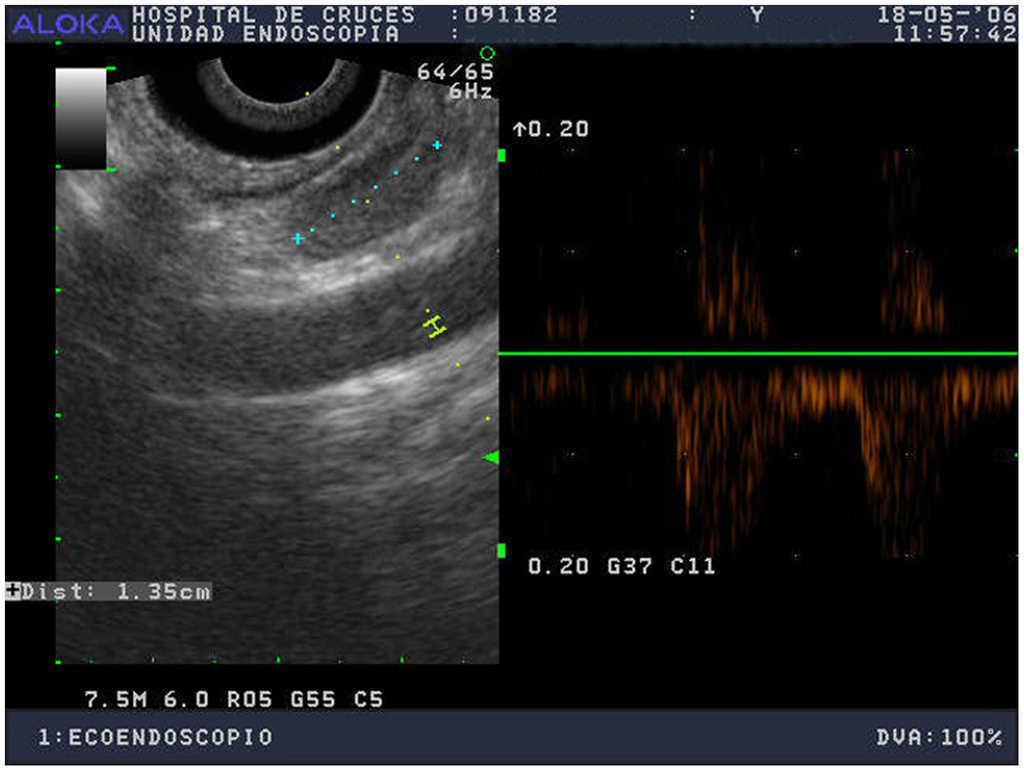Select the lower cyan caliper cross marker
The image size is (1024, 771).
click(x=297, y=238)
